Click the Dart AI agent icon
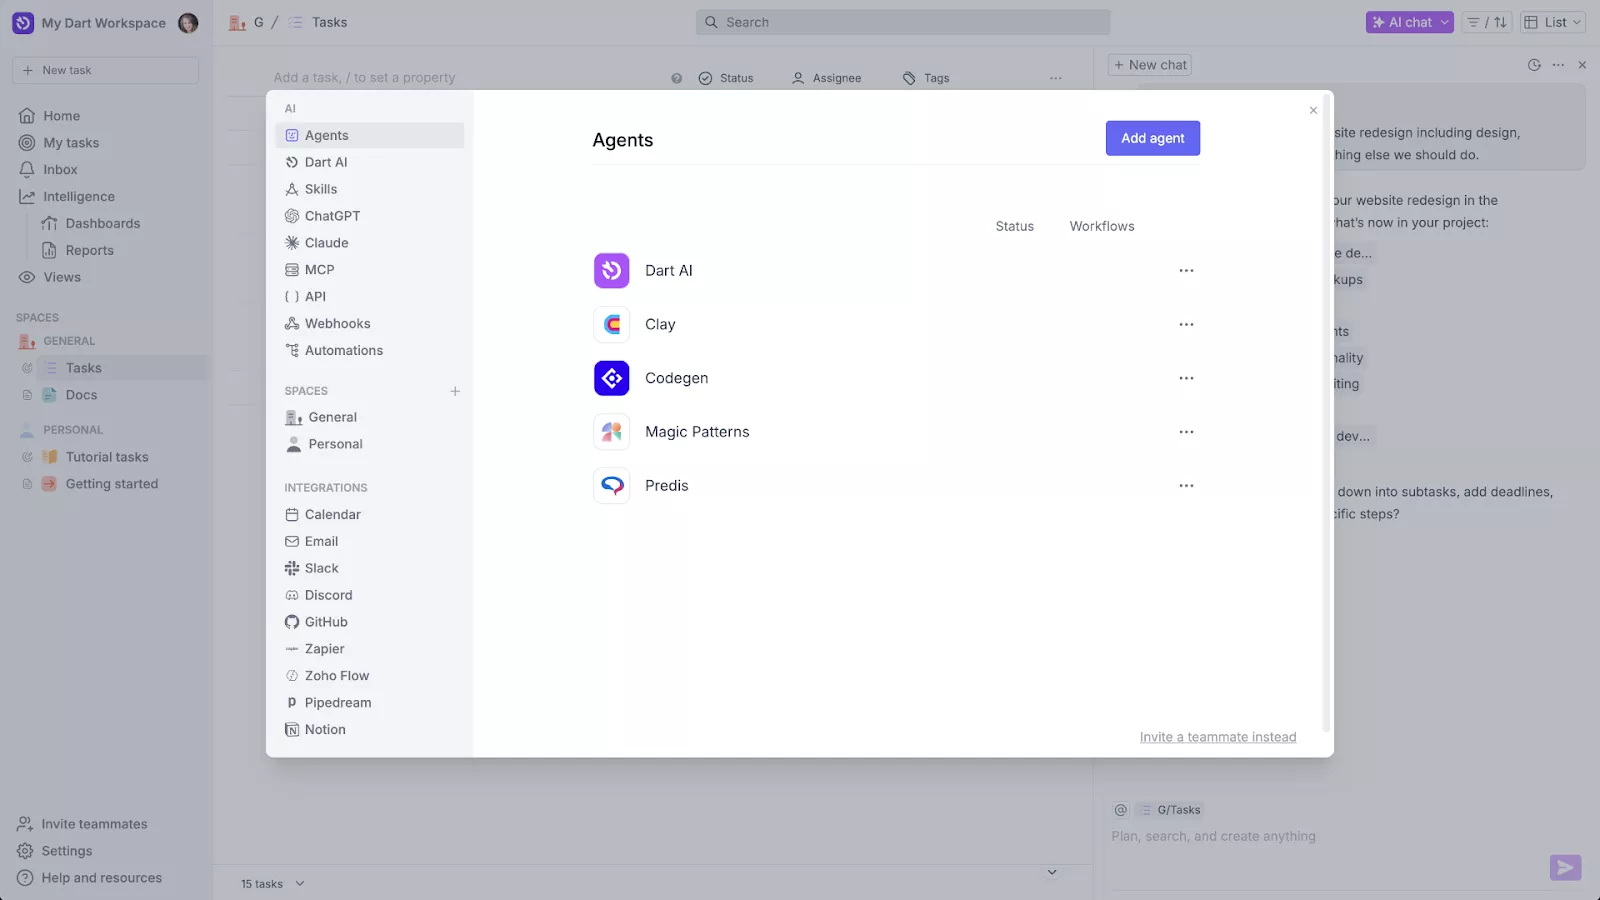The width and height of the screenshot is (1600, 900). pyautogui.click(x=611, y=271)
